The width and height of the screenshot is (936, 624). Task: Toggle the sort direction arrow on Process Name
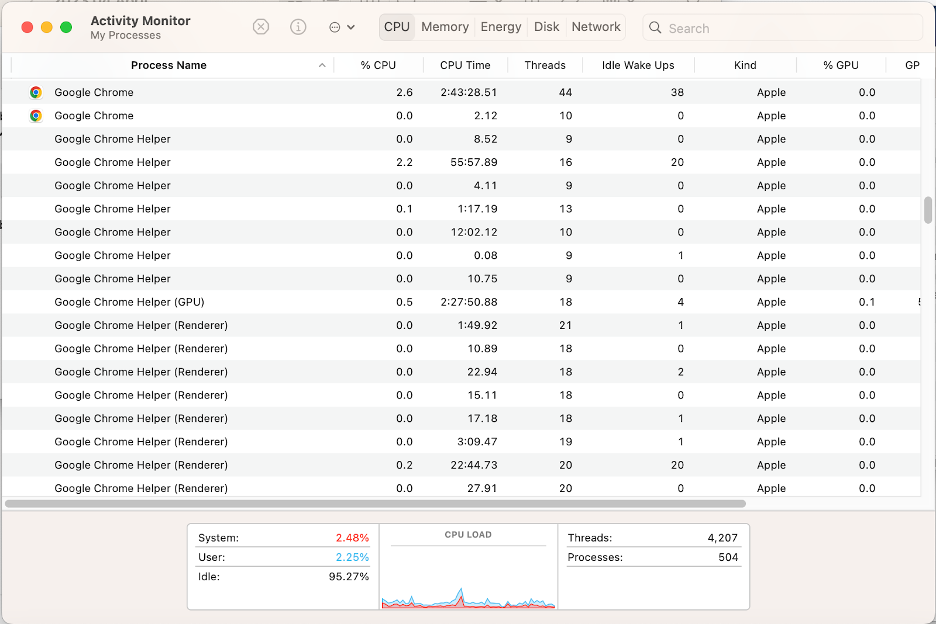(x=322, y=65)
